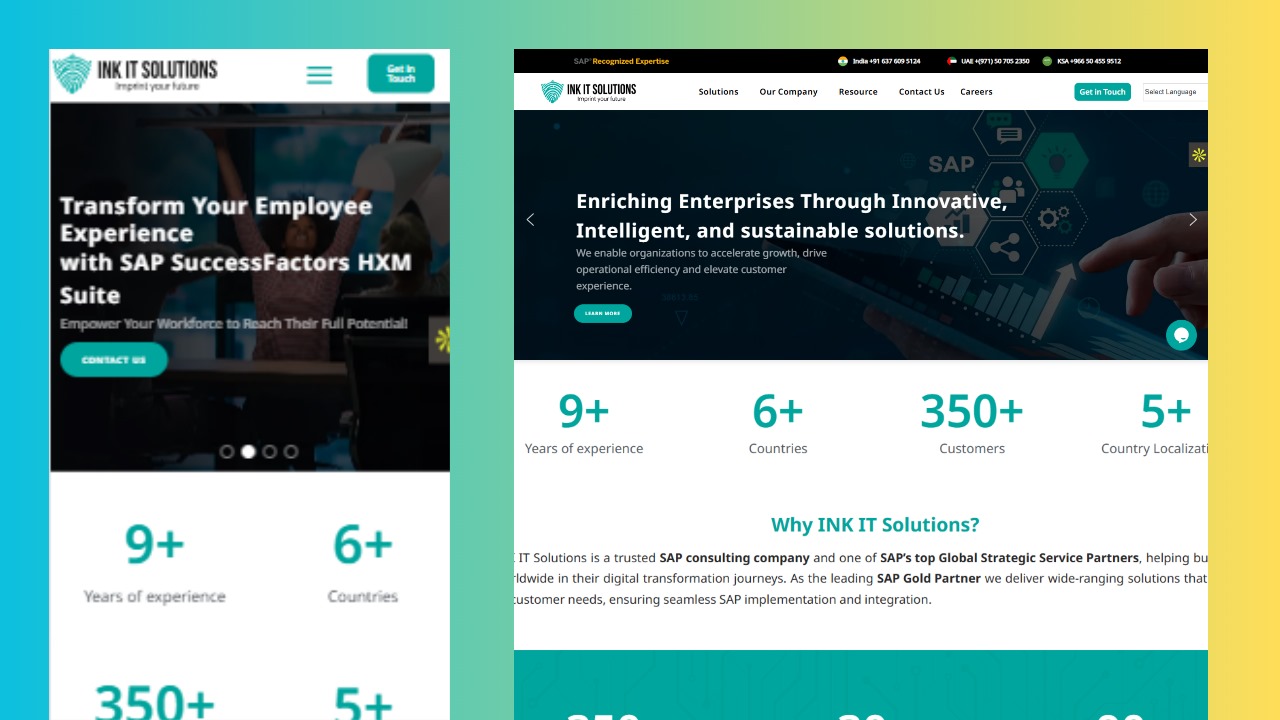Viewport: 1280px width, 720px height.
Task: Open the Careers menu item
Action: 976,92
